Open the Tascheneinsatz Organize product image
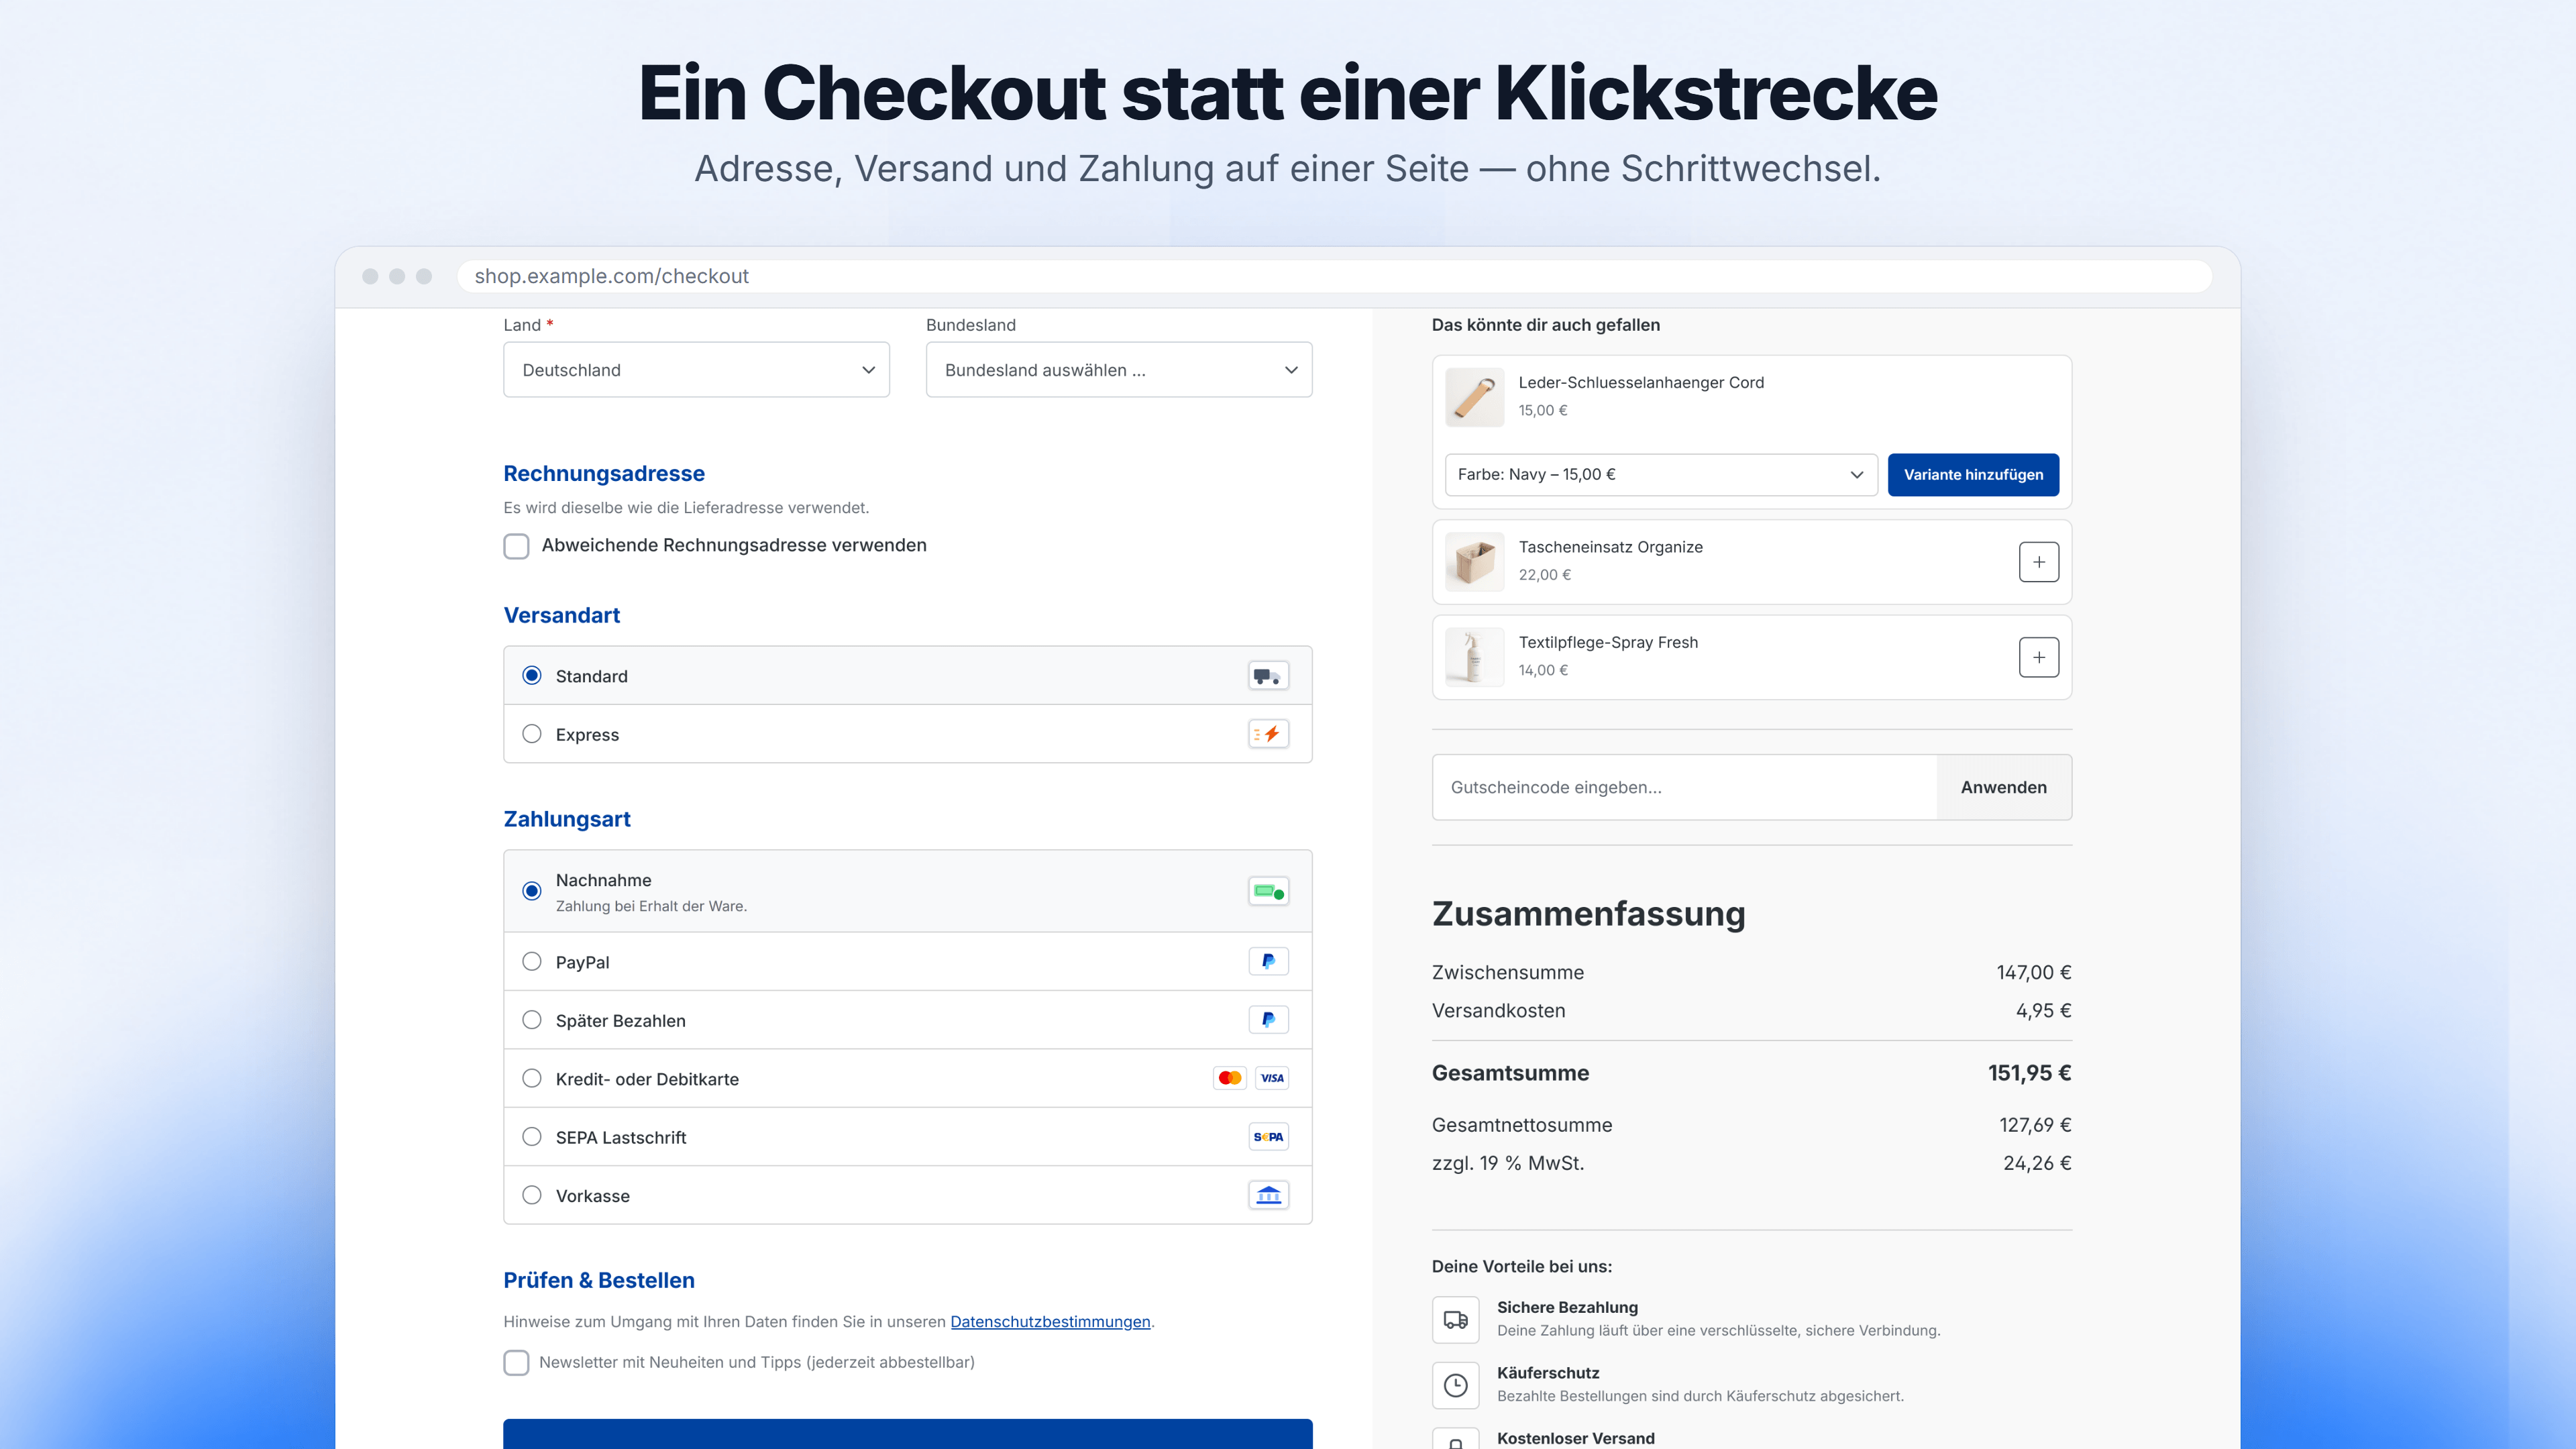 [1474, 562]
